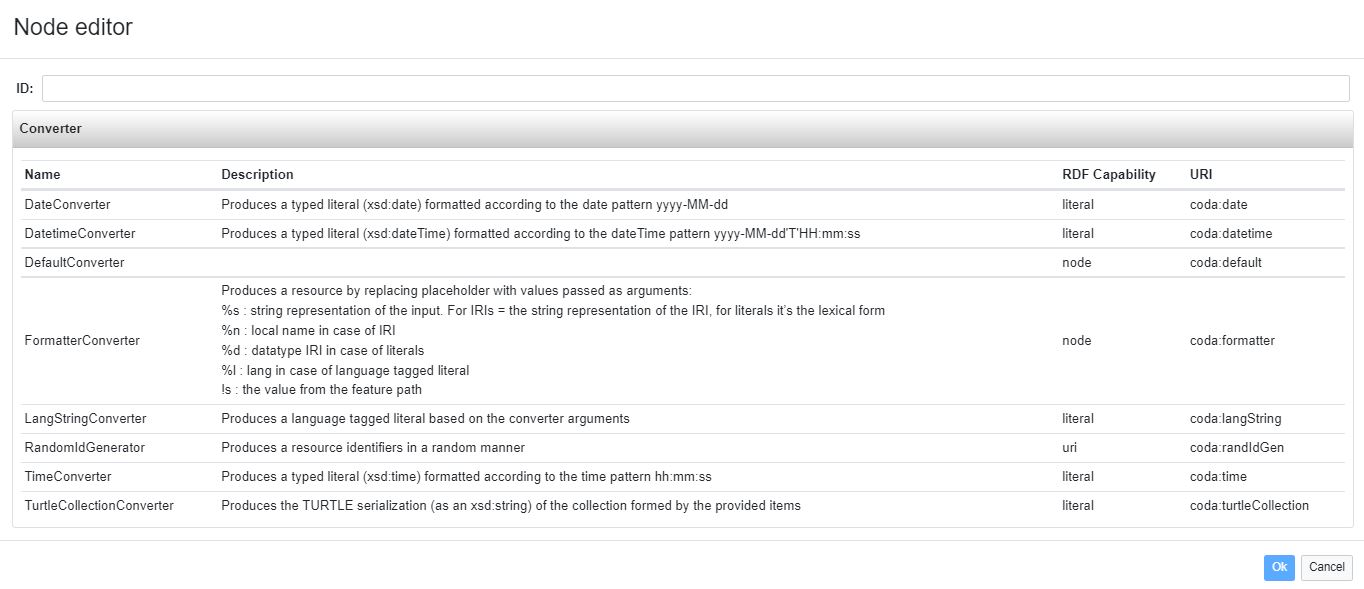This screenshot has width=1364, height=589.
Task: Click the ID input field
Action: (695, 88)
